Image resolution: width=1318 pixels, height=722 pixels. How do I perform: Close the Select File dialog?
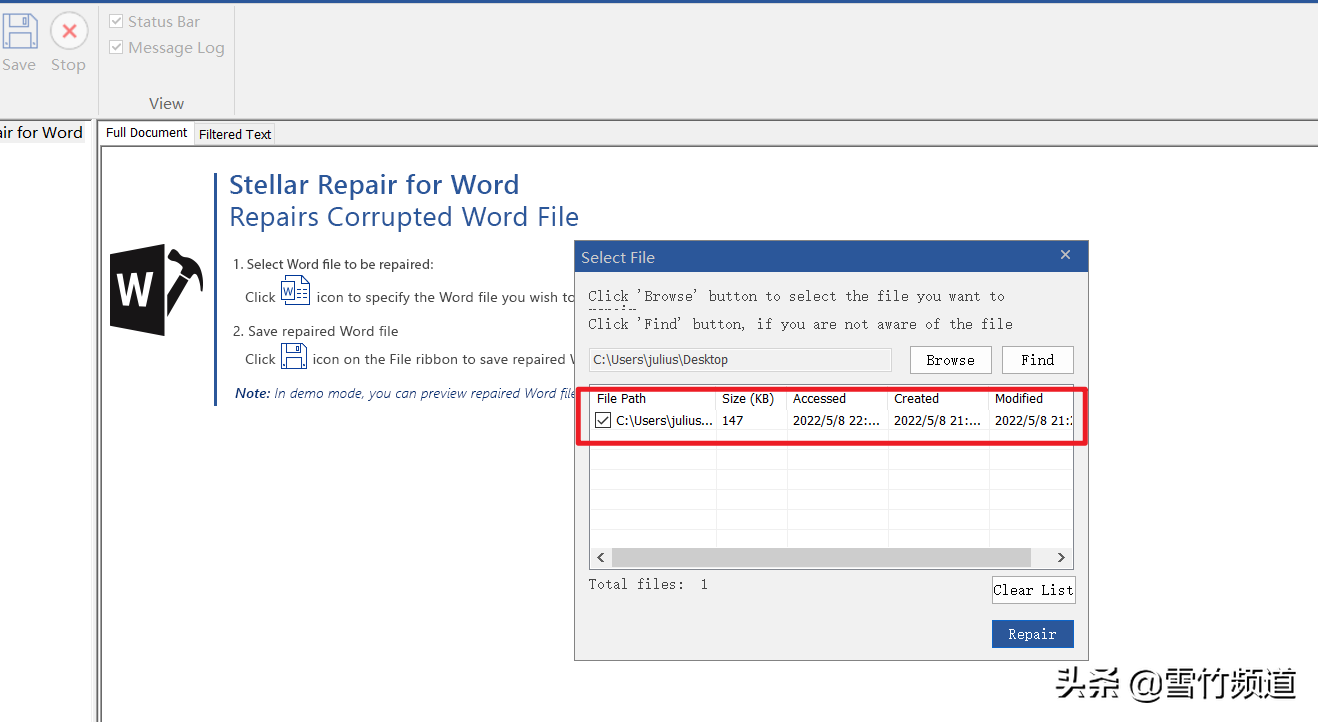1065,256
